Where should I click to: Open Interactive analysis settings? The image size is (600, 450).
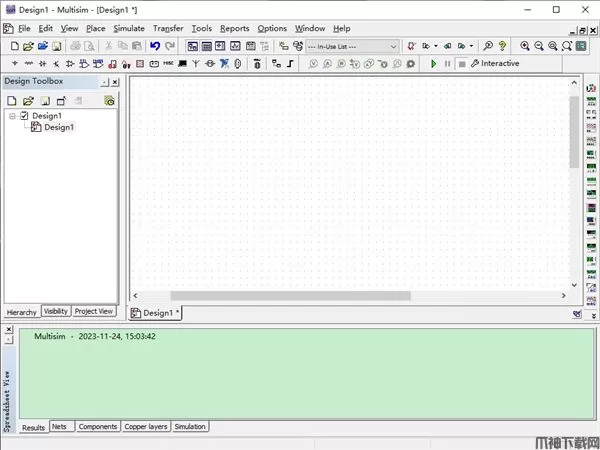click(x=495, y=64)
